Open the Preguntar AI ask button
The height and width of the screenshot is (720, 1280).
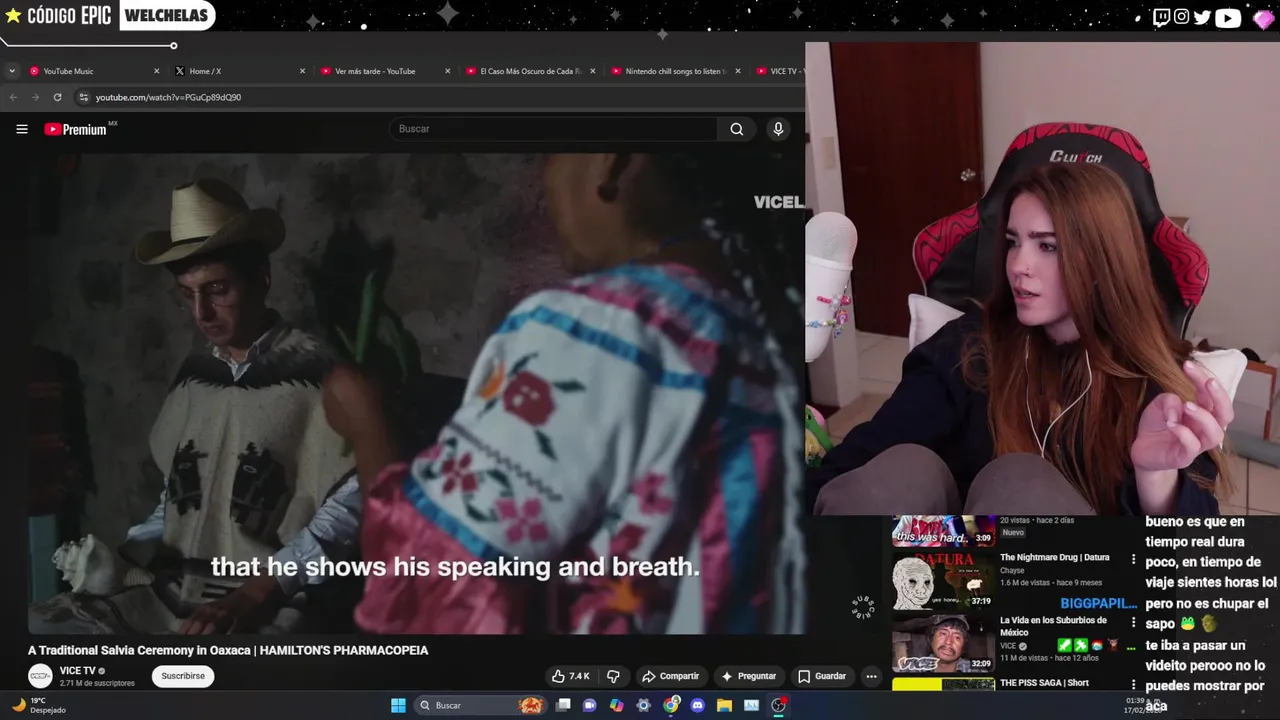[x=749, y=676]
